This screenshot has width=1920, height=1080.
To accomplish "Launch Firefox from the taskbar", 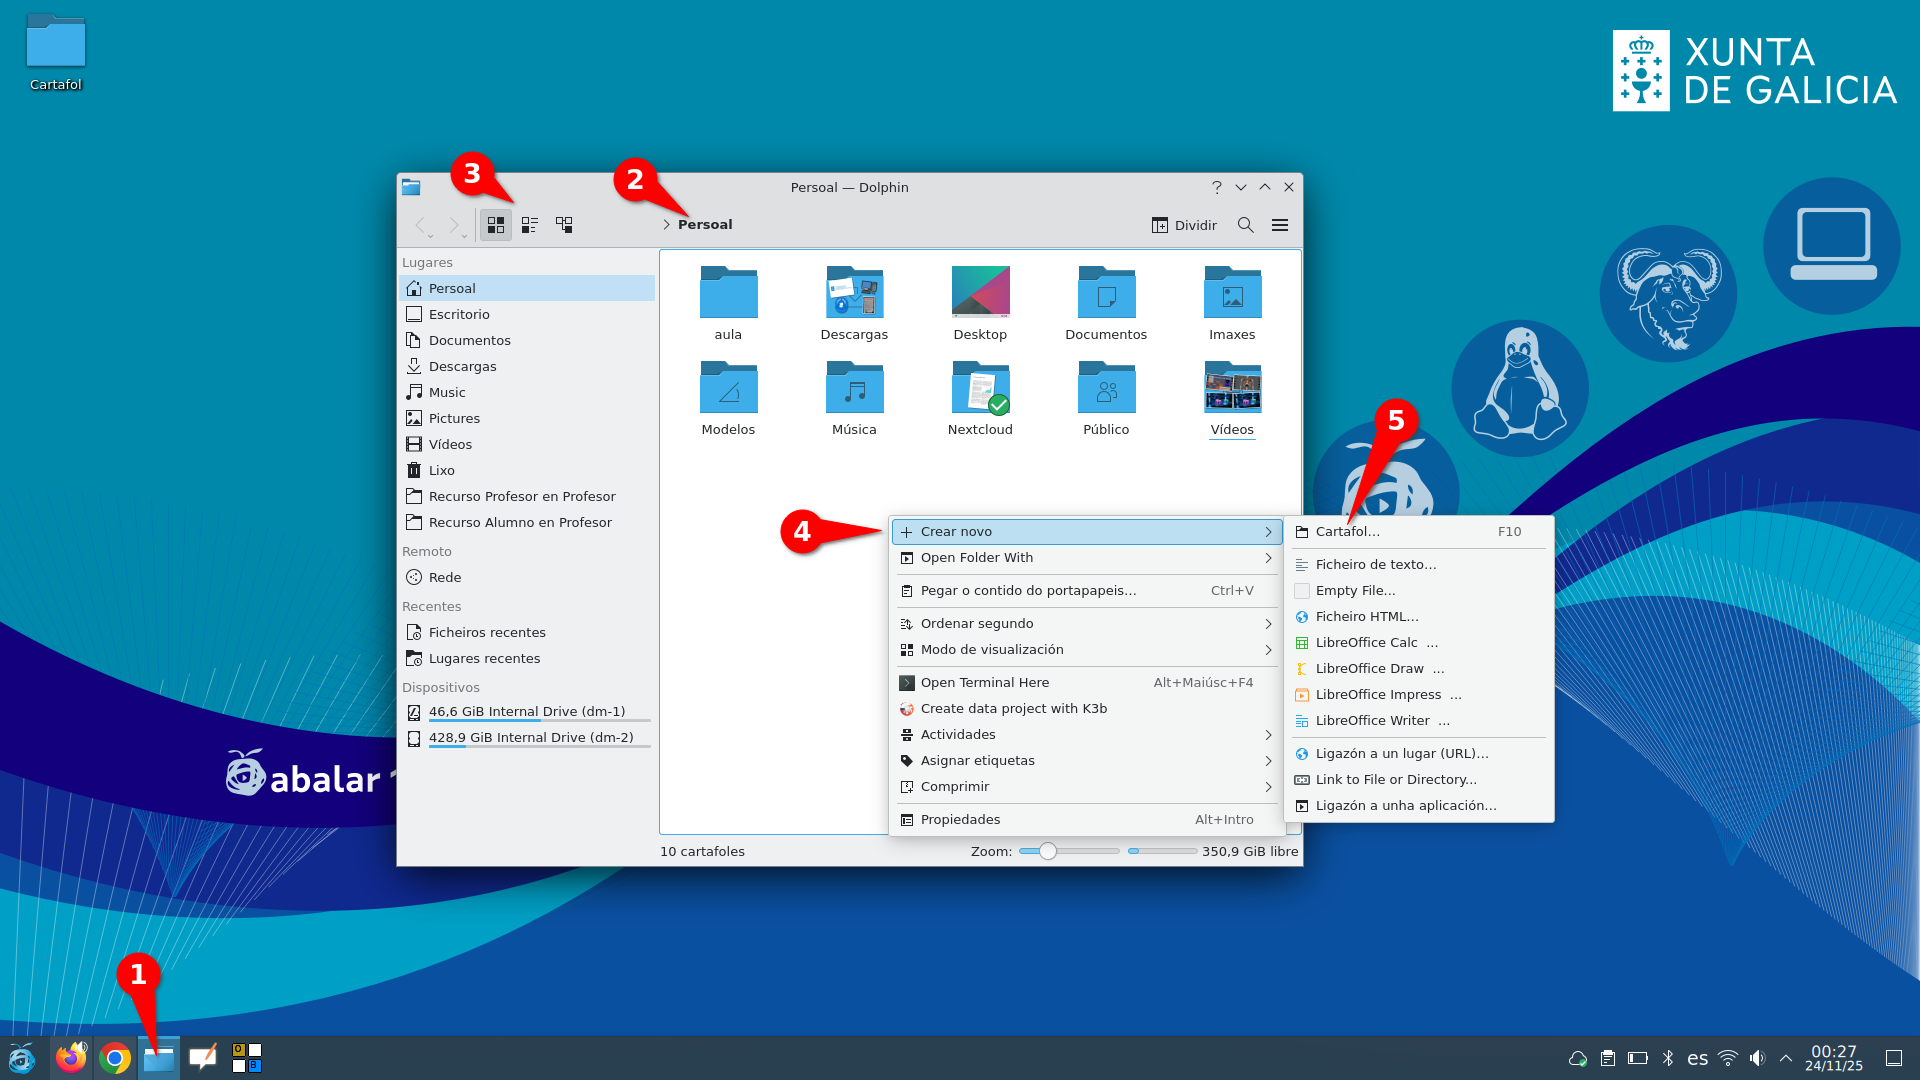I will (x=71, y=1058).
